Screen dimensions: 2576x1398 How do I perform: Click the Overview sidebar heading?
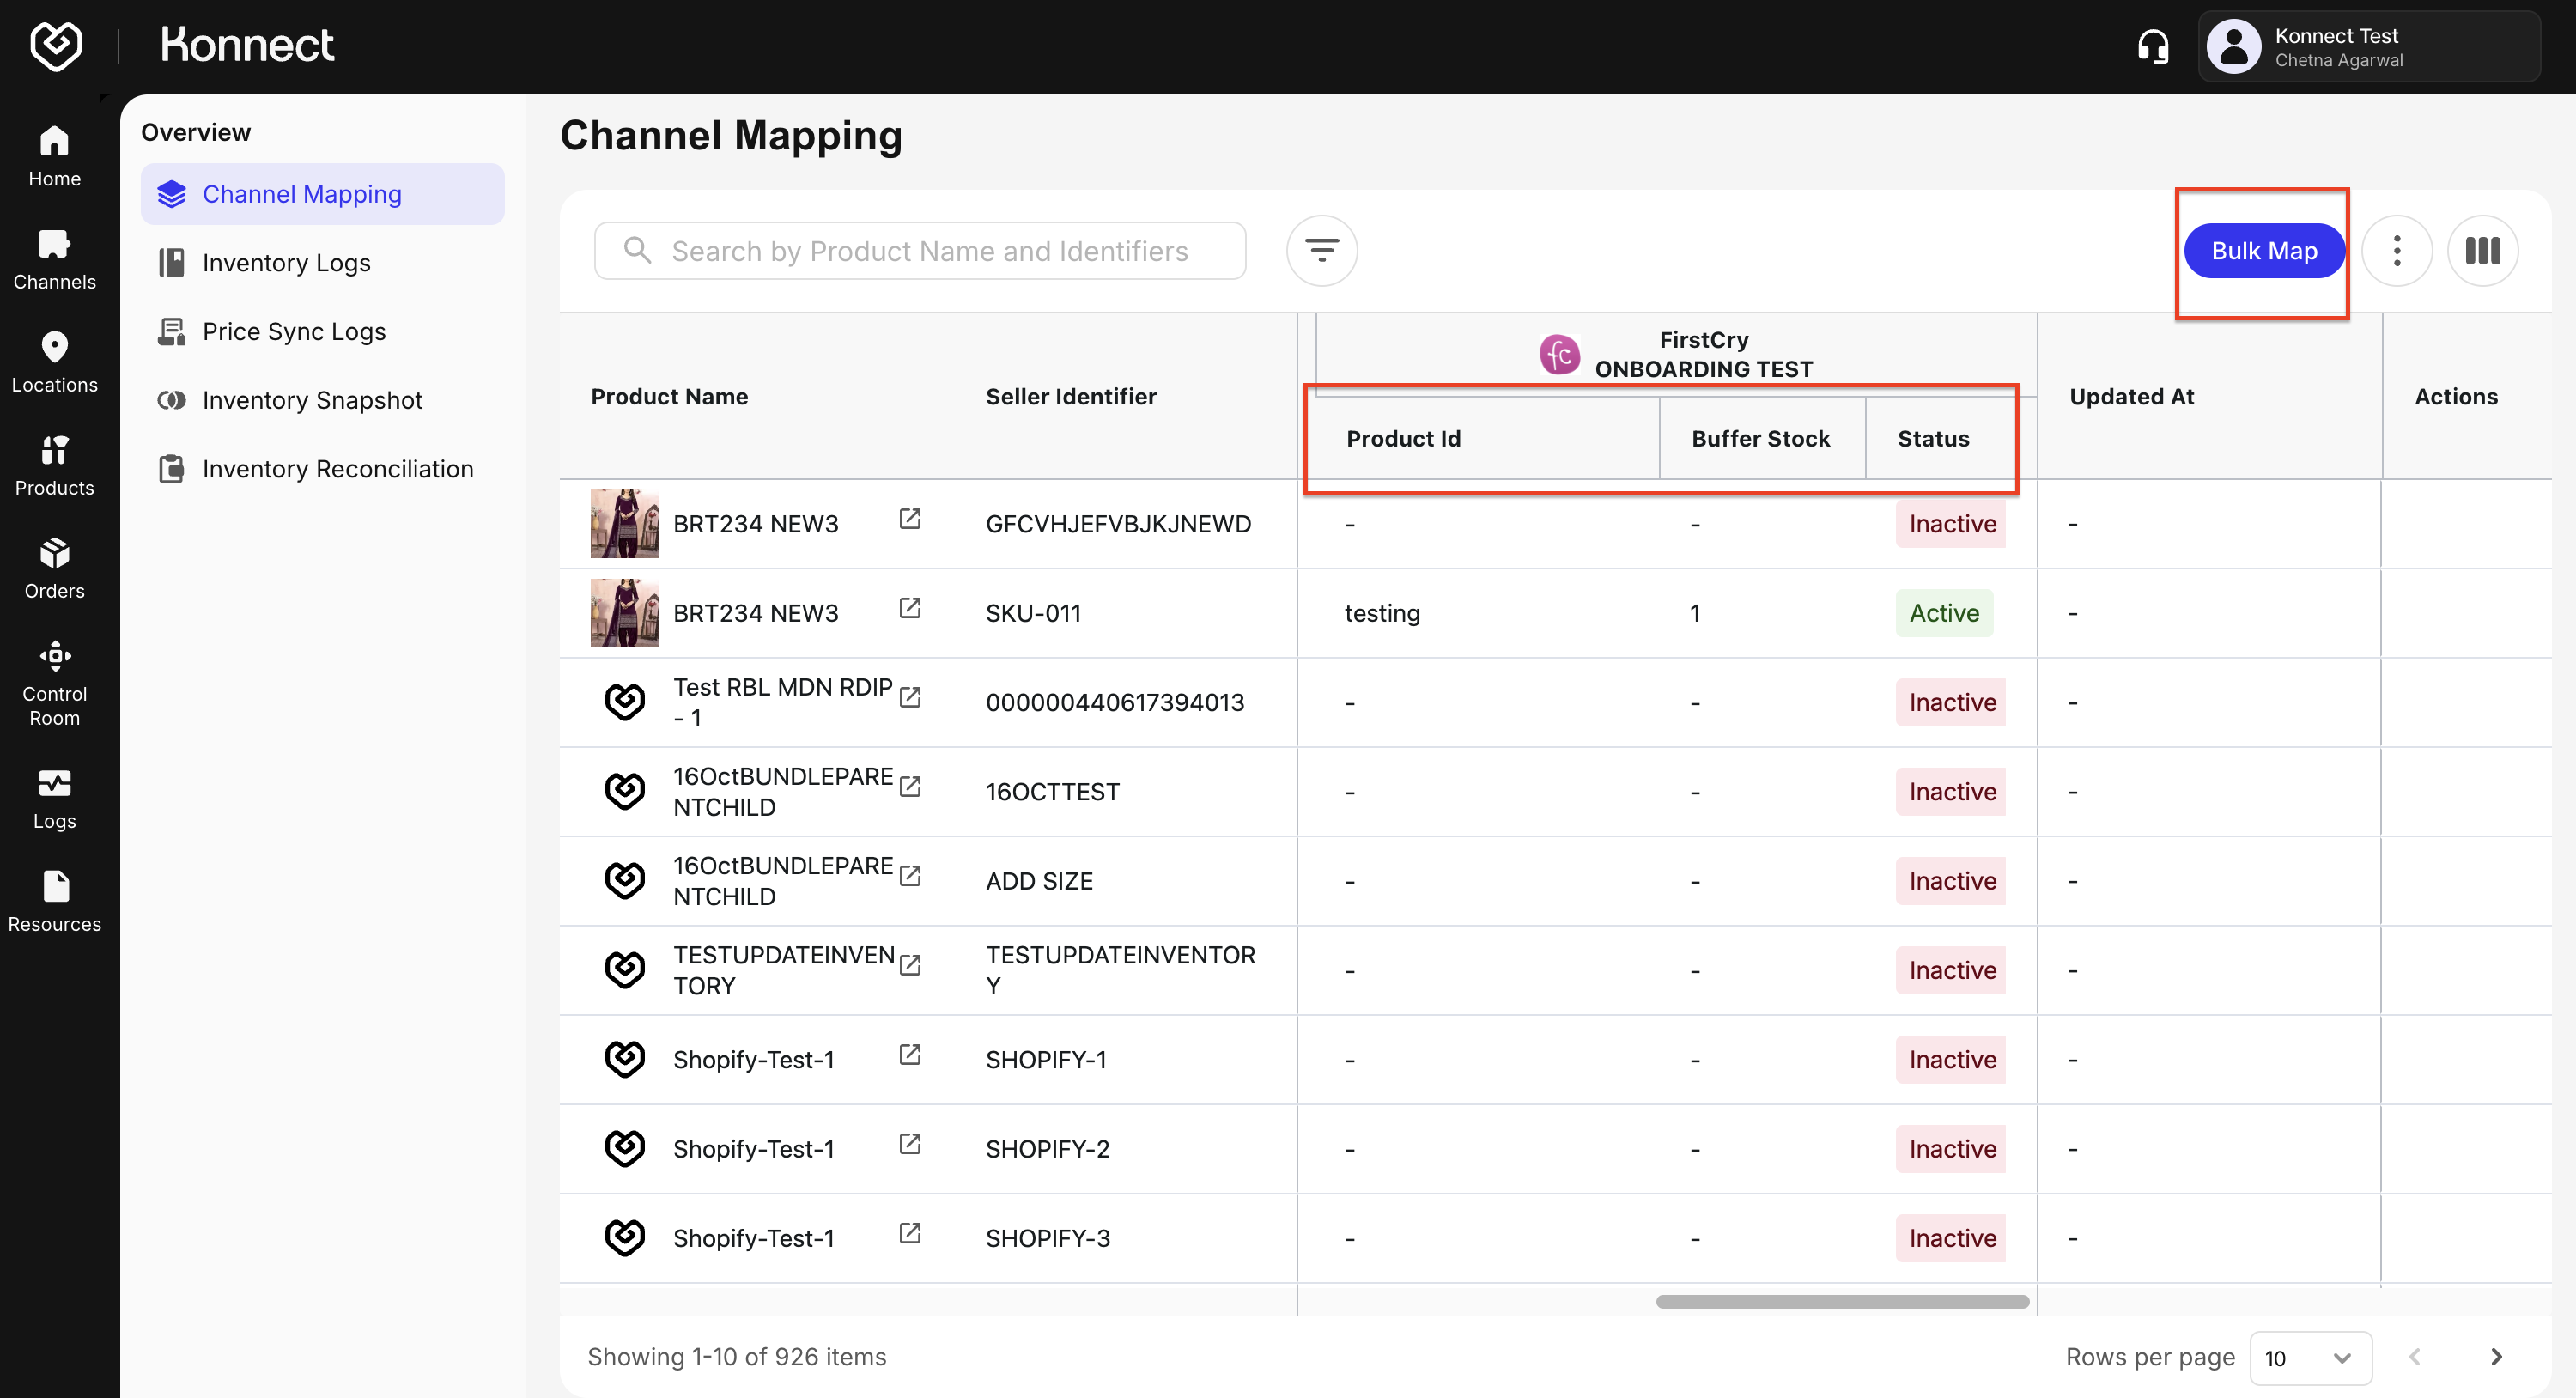point(196,132)
